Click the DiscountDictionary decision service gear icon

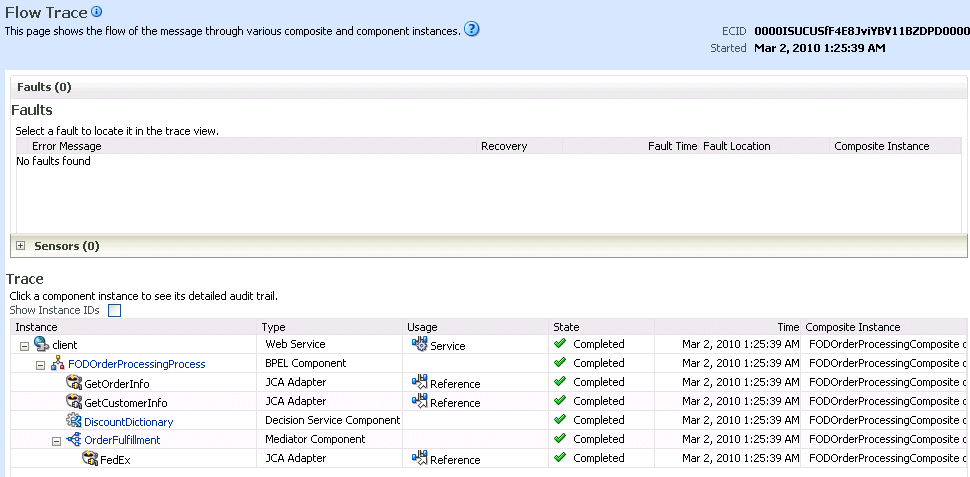(x=74, y=421)
